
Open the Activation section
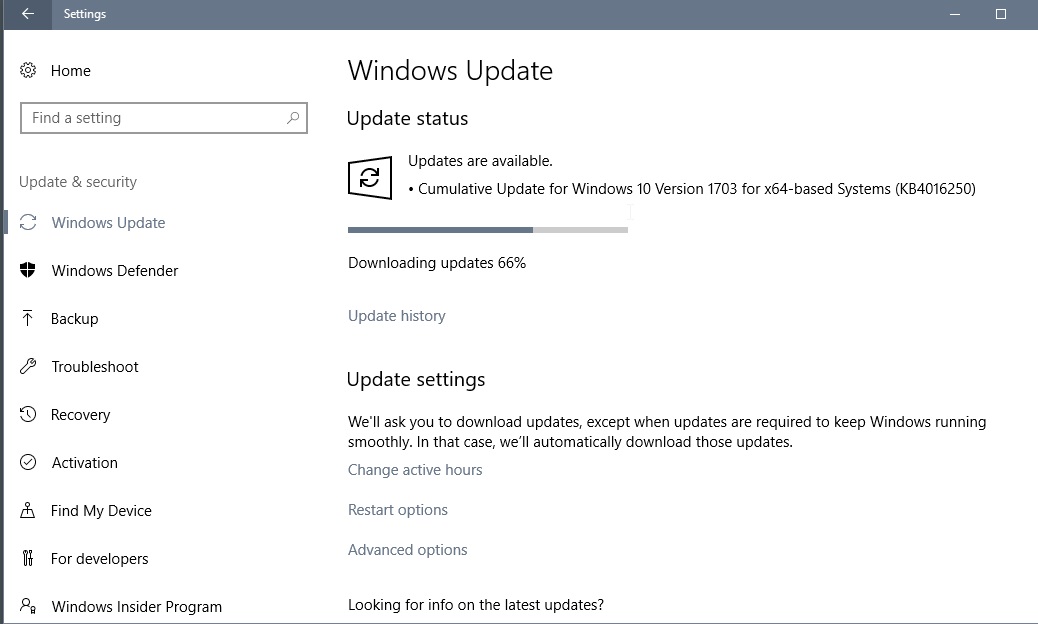(85, 463)
